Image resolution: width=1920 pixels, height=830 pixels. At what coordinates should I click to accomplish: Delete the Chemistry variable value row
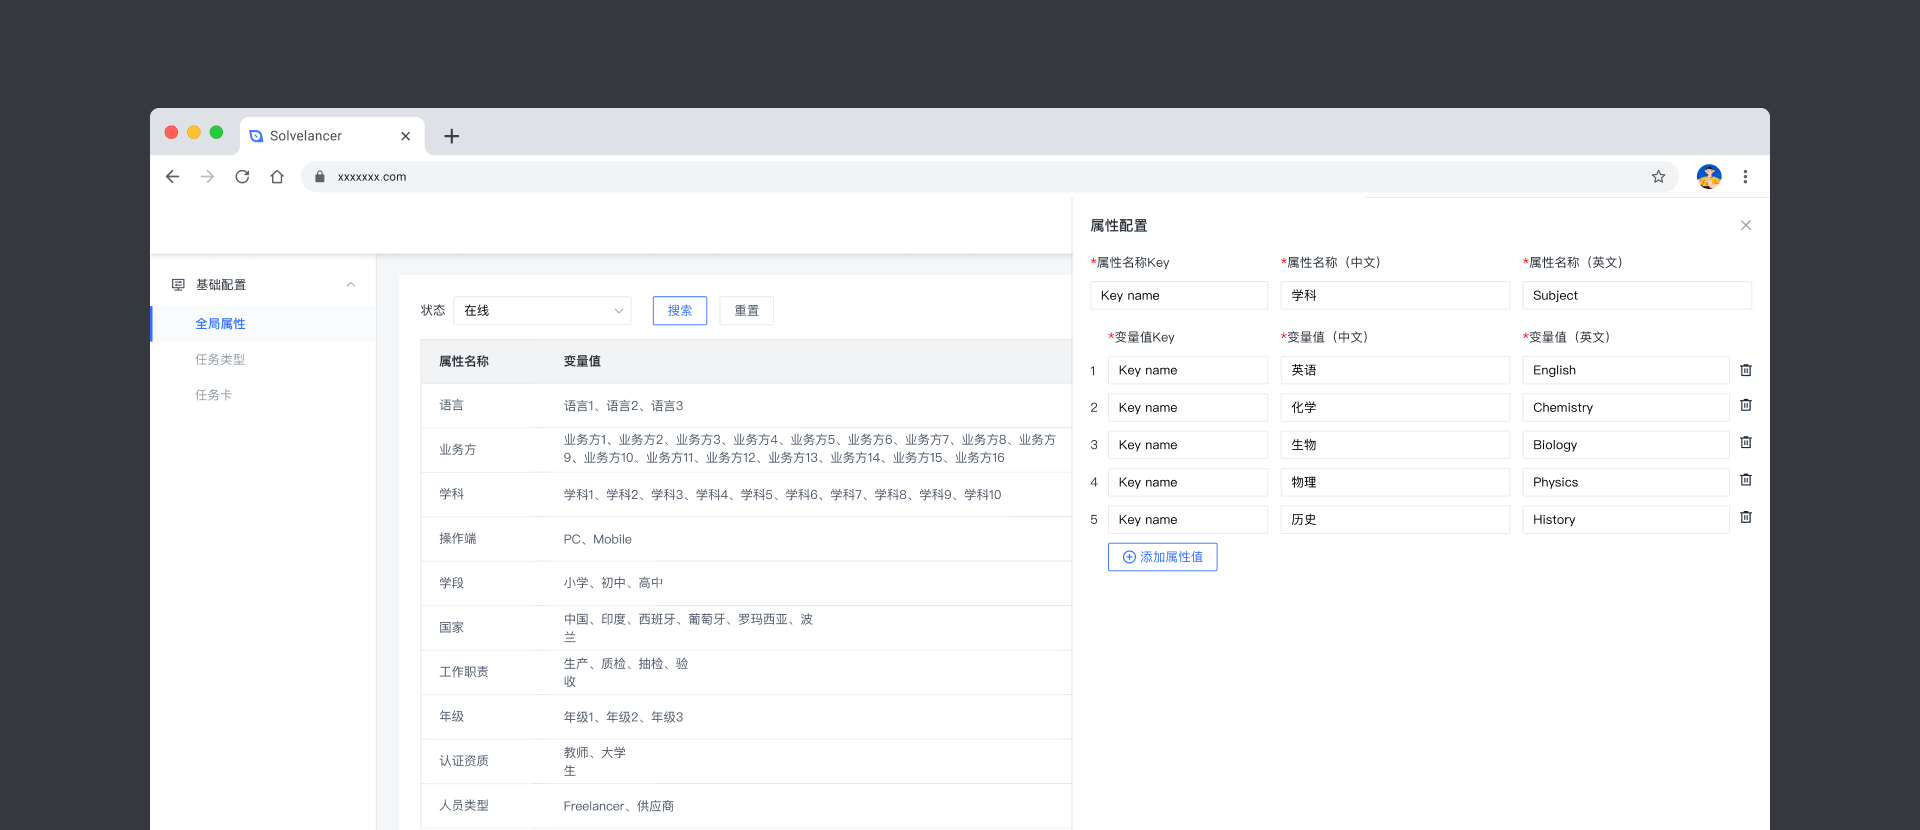(x=1745, y=406)
